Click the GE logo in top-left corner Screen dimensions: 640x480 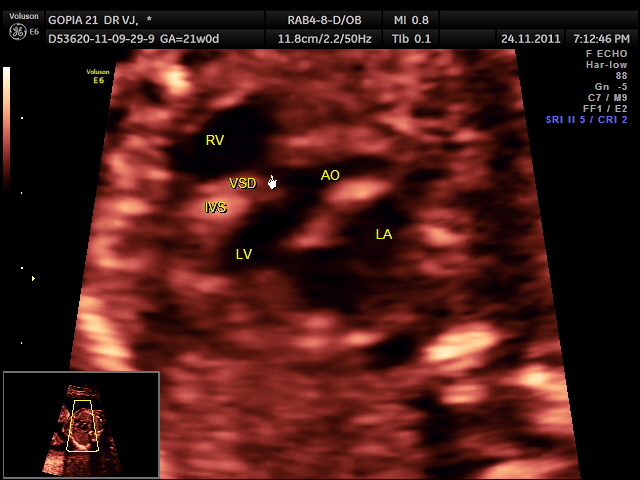pos(17,31)
